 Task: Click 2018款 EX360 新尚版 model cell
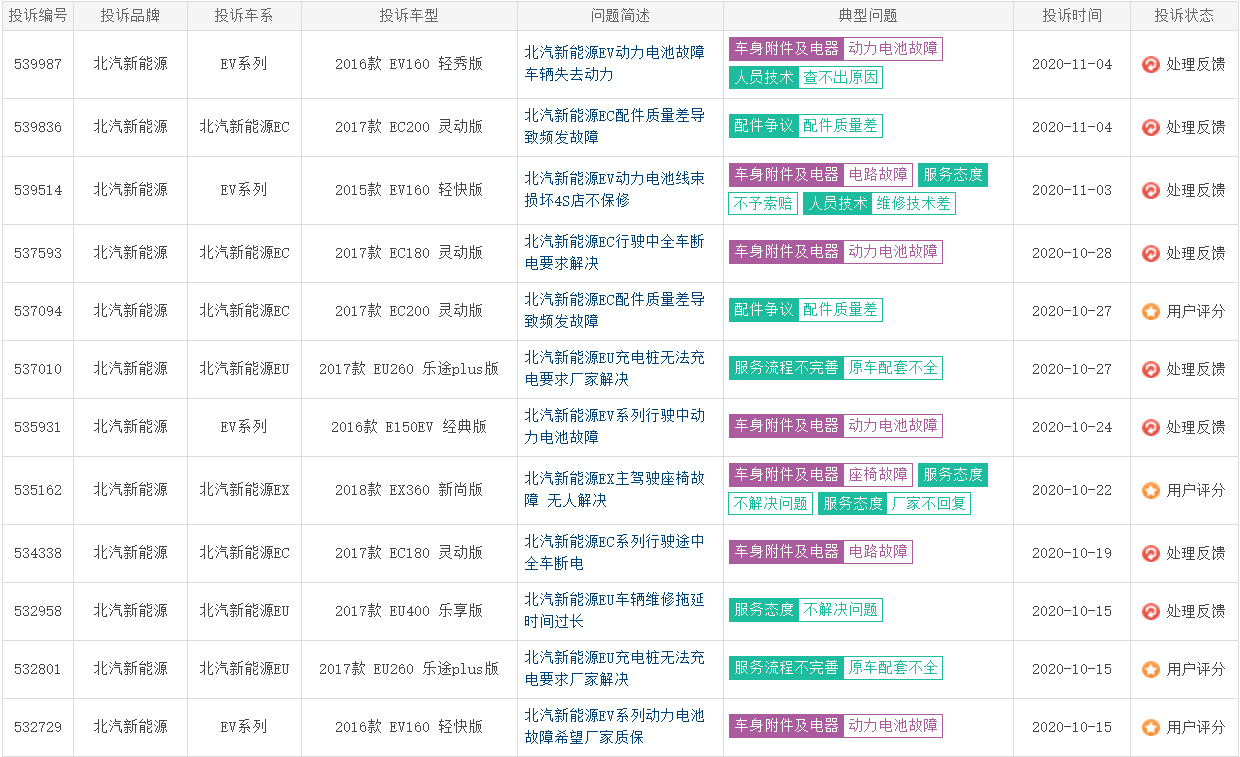tap(409, 490)
